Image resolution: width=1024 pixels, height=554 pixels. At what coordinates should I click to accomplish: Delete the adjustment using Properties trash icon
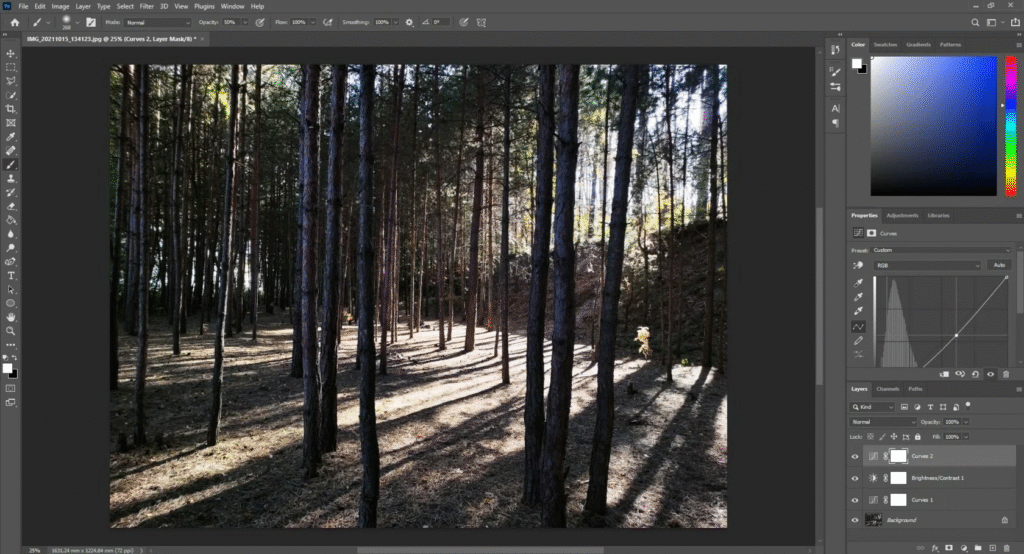(x=1005, y=374)
